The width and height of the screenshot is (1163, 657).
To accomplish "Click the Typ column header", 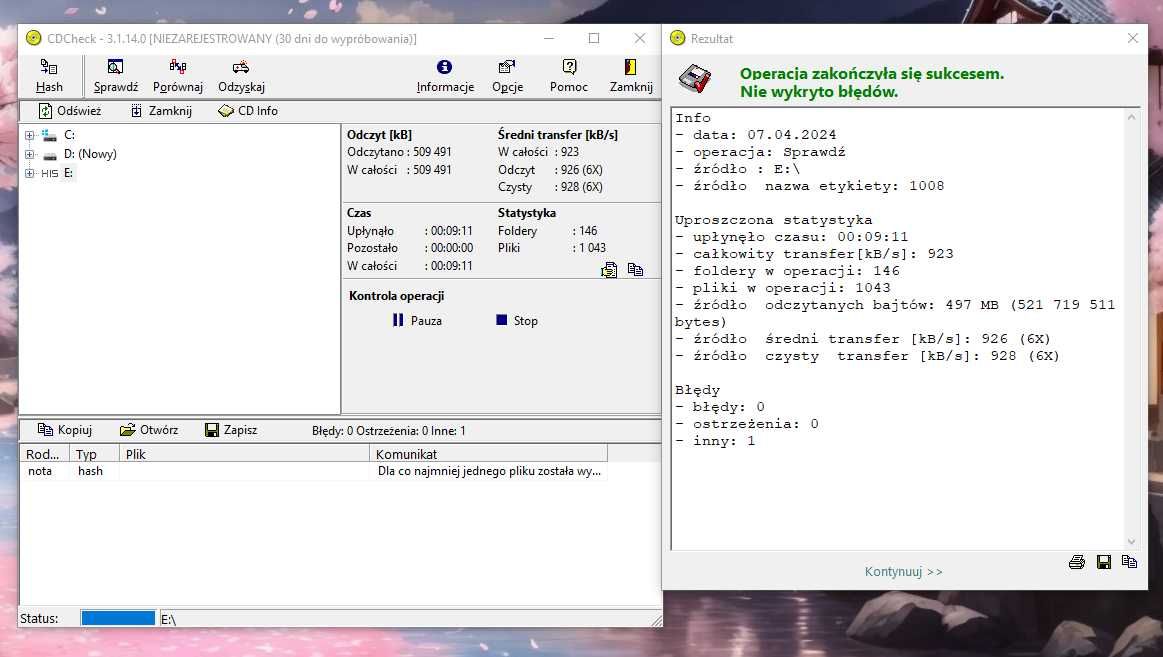I will coord(95,454).
